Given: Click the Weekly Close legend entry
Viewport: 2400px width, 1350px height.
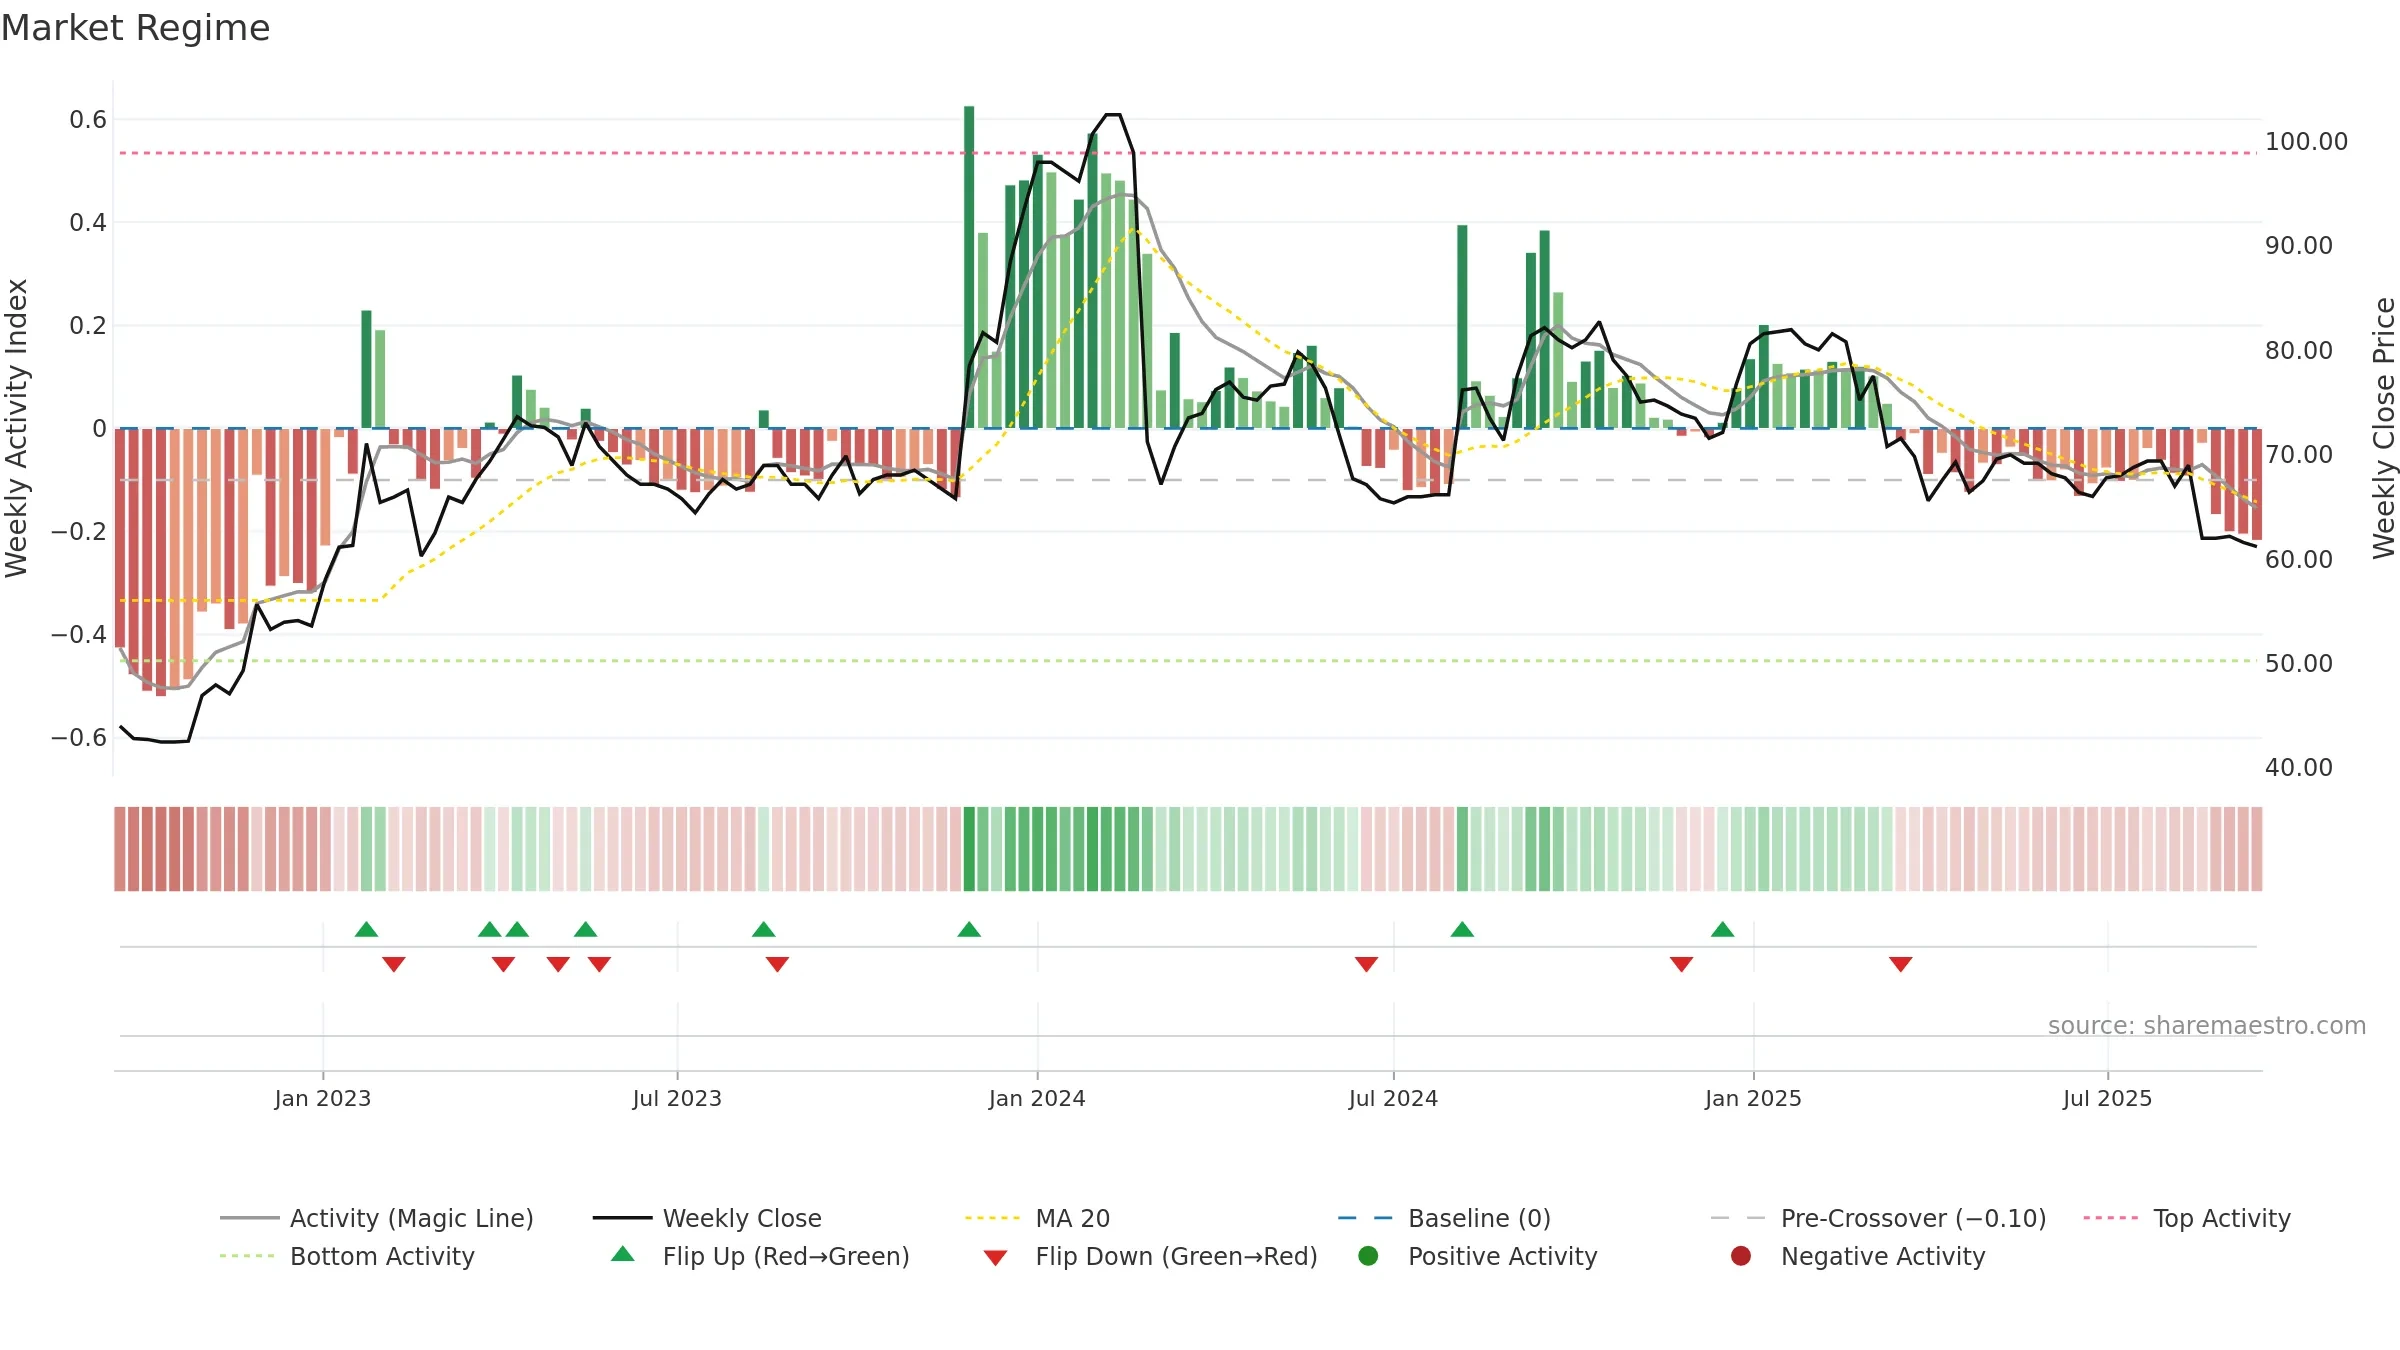Looking at the screenshot, I should click(x=707, y=1218).
